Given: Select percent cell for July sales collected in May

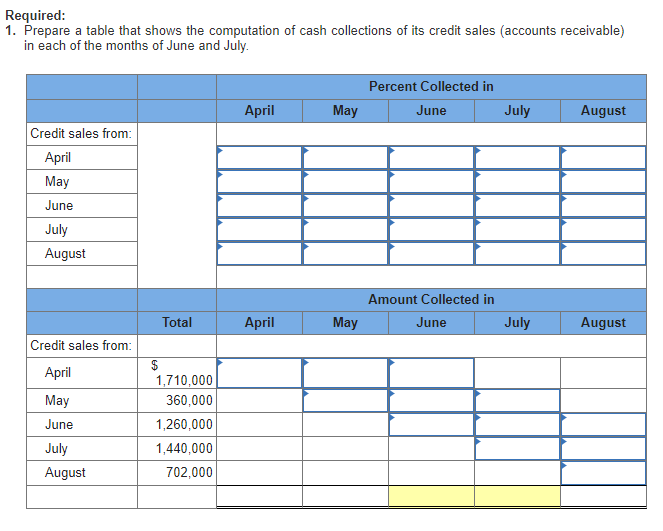Looking at the screenshot, I should [345, 230].
